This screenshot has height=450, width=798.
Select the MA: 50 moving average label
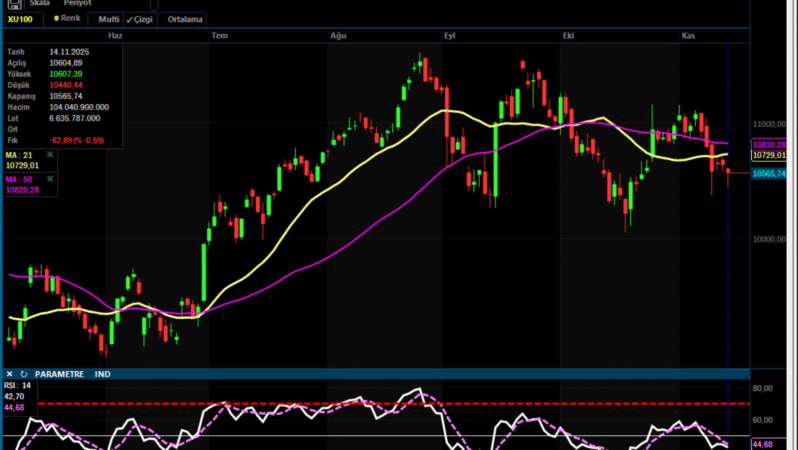21,178
